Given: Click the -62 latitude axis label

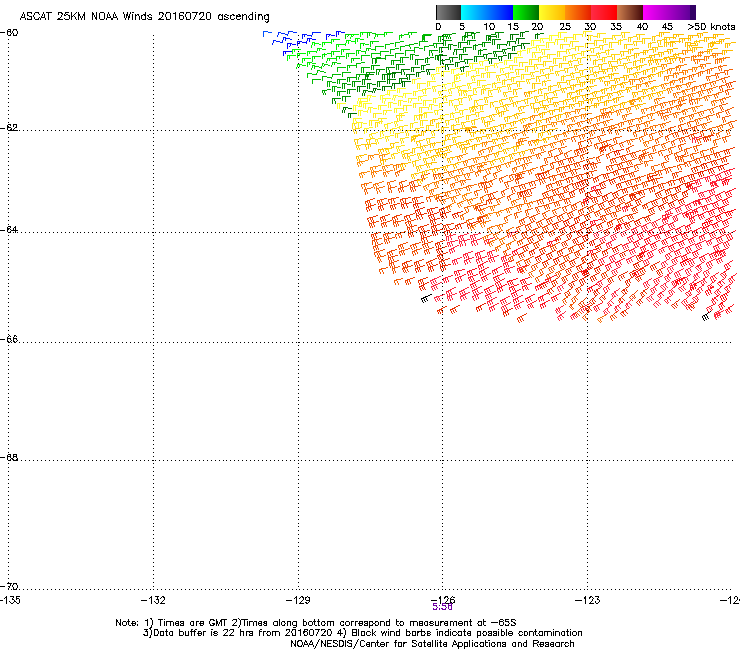Looking at the screenshot, I should [x=9, y=127].
